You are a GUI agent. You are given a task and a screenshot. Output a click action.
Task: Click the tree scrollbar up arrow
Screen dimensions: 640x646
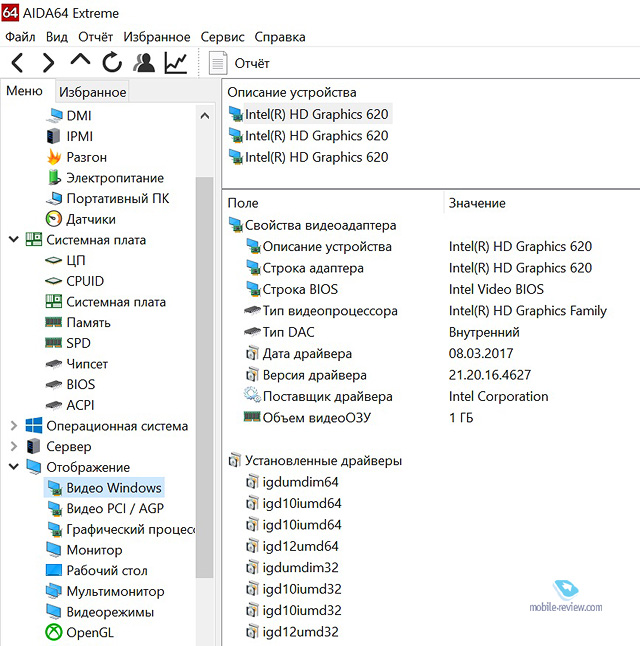205,116
